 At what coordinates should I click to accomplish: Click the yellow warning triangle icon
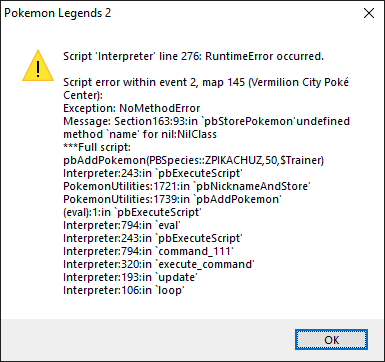(38, 66)
